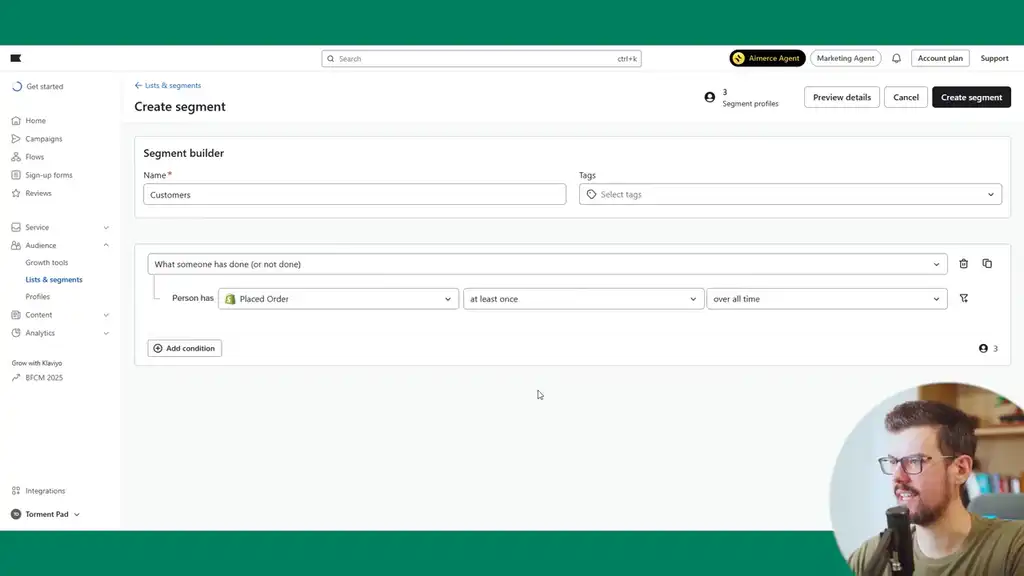Viewport: 1024px width, 576px height.
Task: Select the Reviews star icon
Action: pyautogui.click(x=15, y=193)
